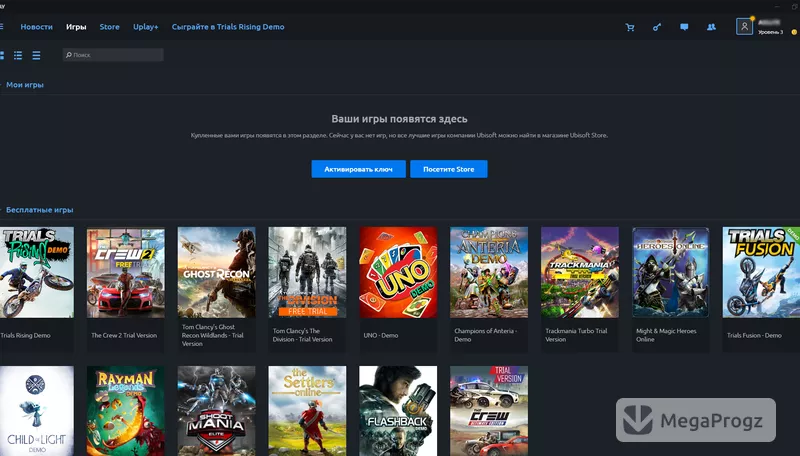
Task: Open Flashback Demo cover
Action: 398,411
